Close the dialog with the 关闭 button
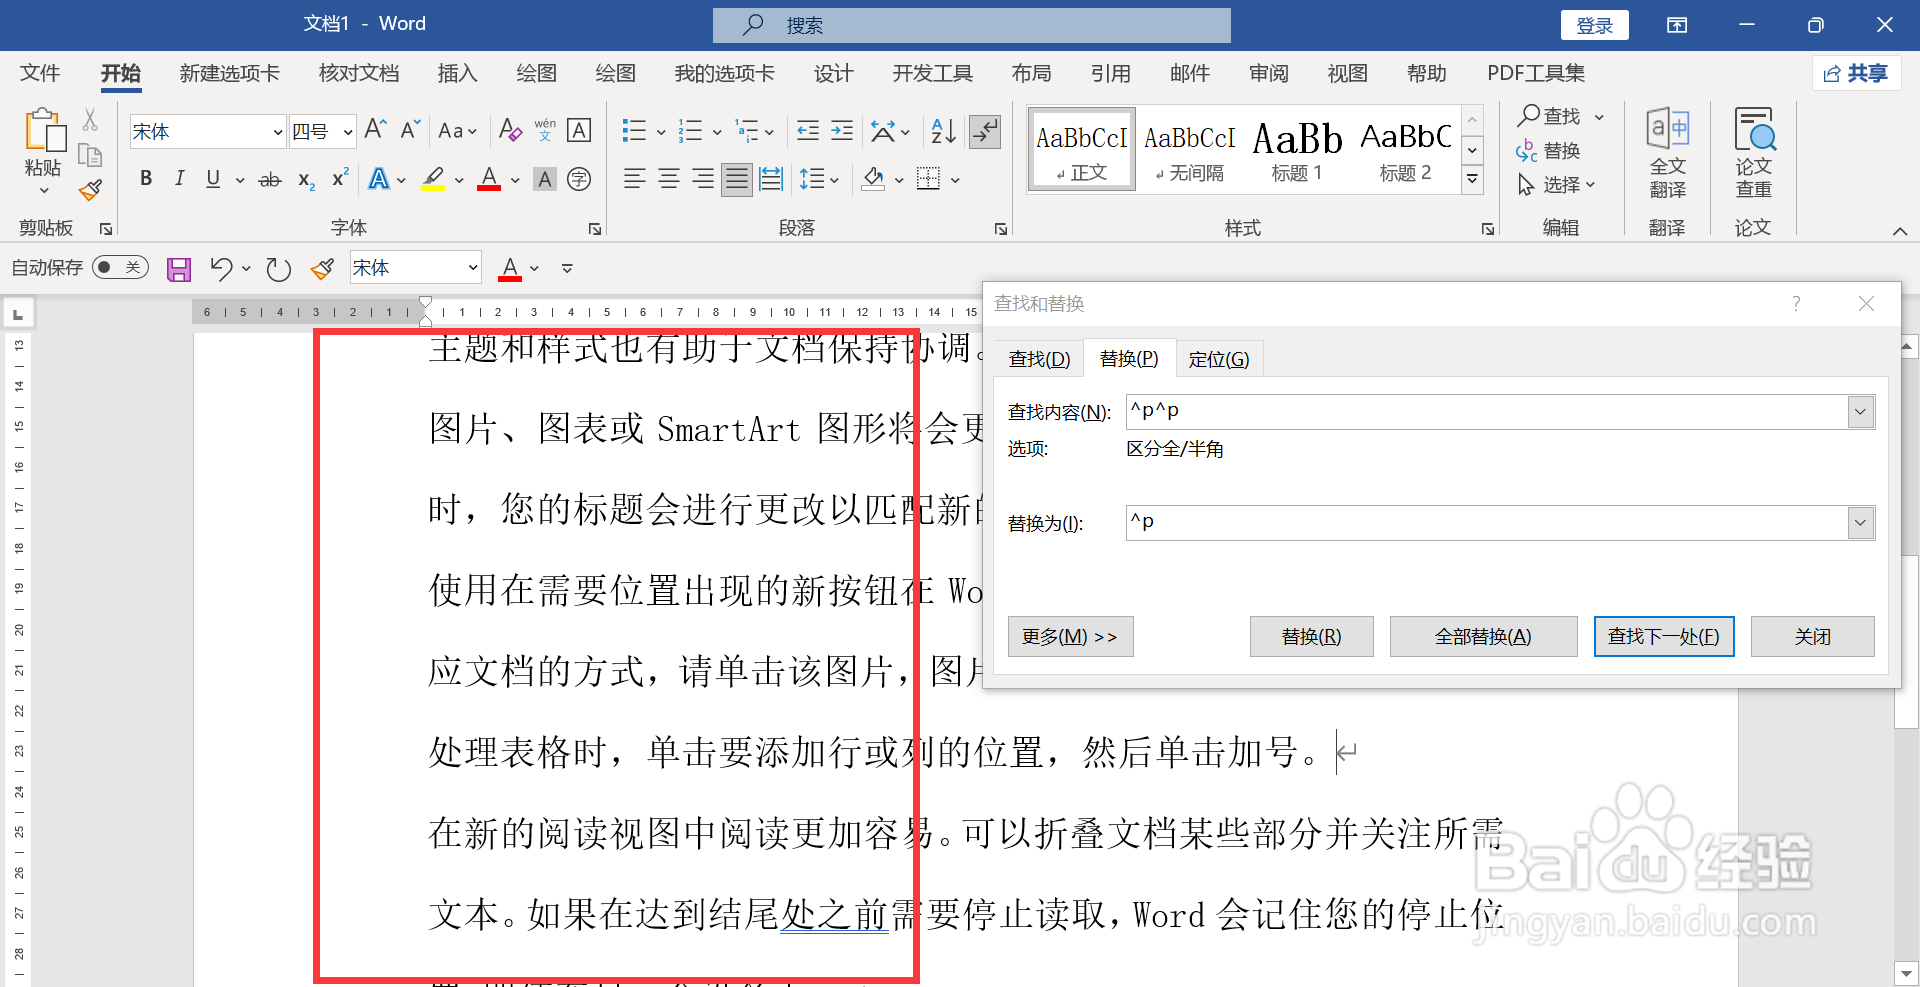Screen dimensions: 1920x987 pos(1812,637)
